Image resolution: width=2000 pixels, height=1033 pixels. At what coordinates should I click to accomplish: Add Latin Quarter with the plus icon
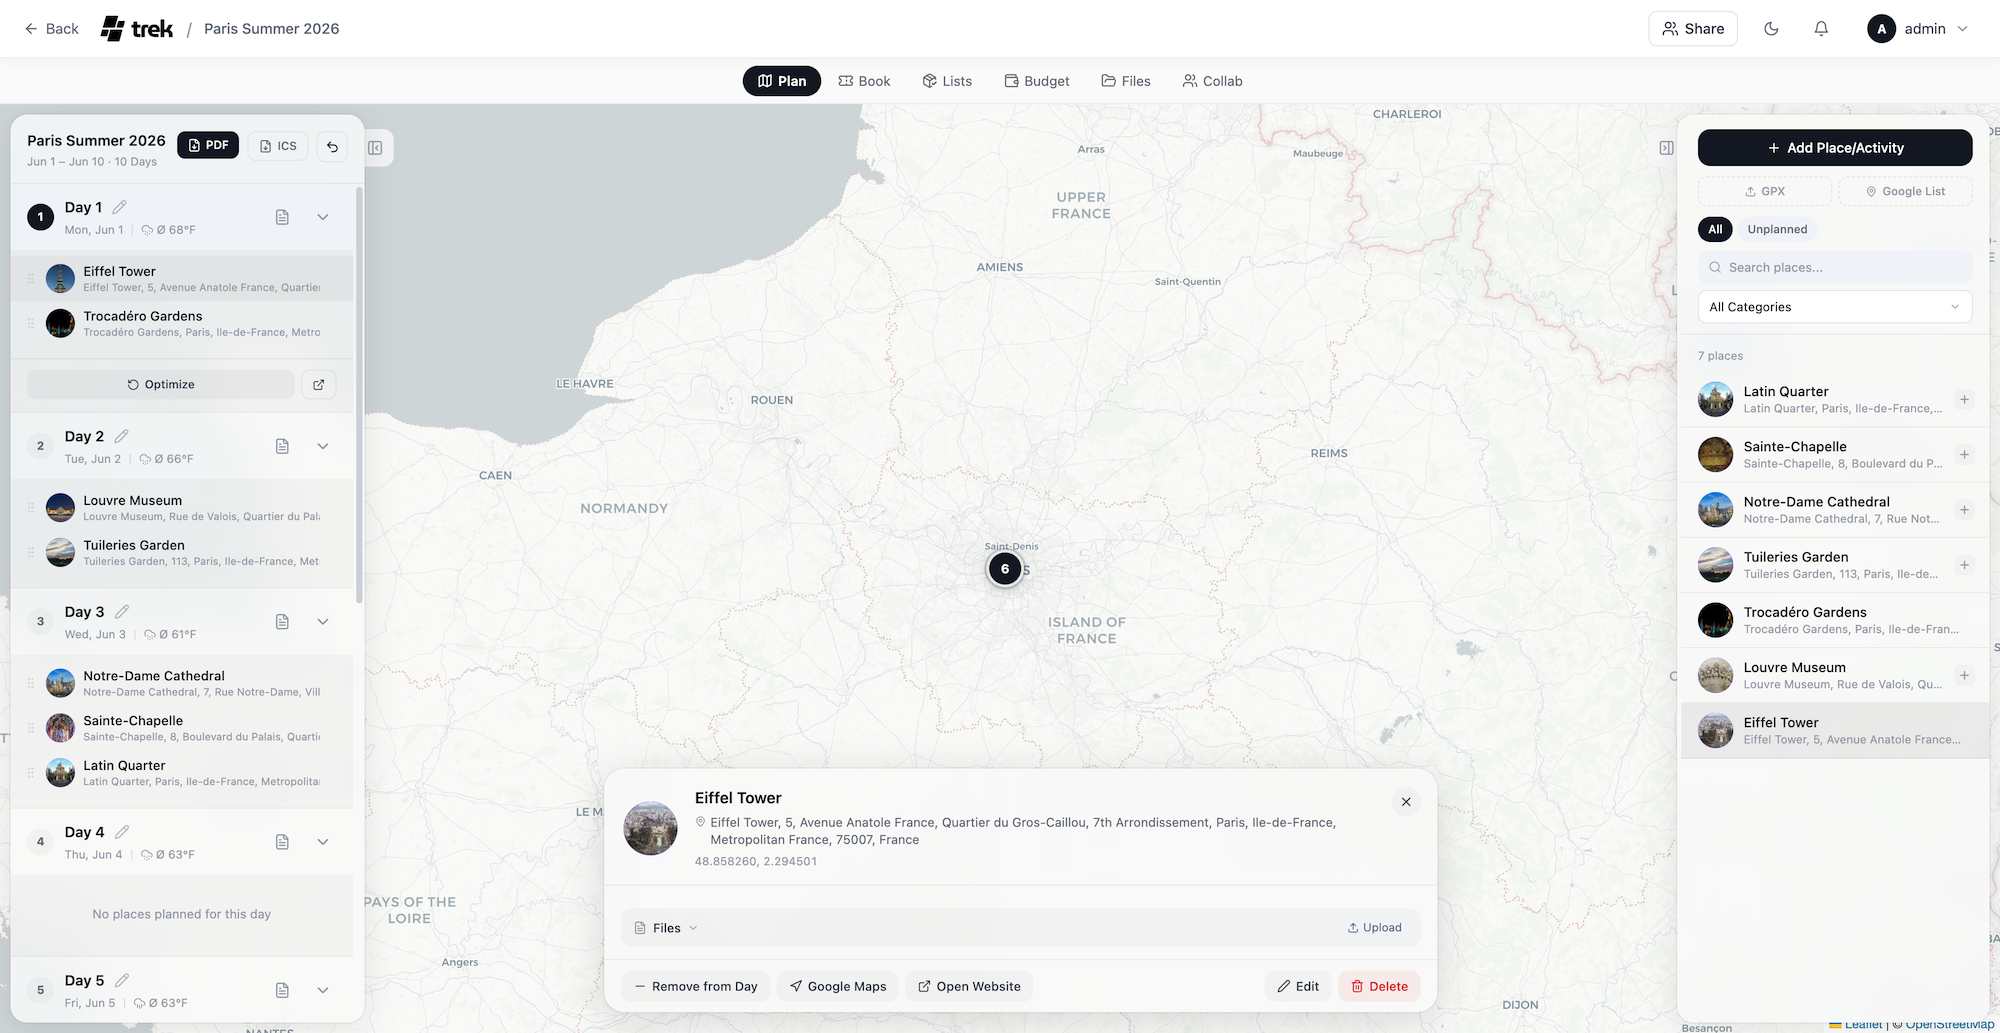click(1965, 399)
